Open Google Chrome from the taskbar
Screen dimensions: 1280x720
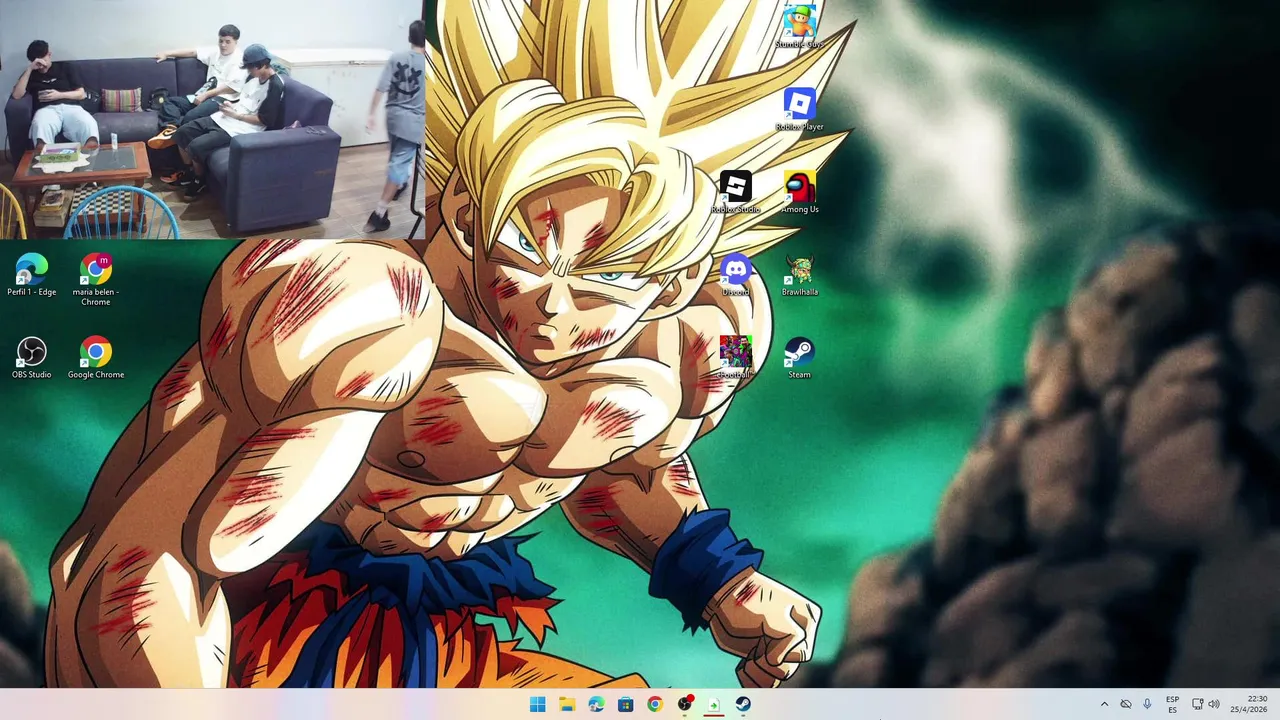coord(655,704)
